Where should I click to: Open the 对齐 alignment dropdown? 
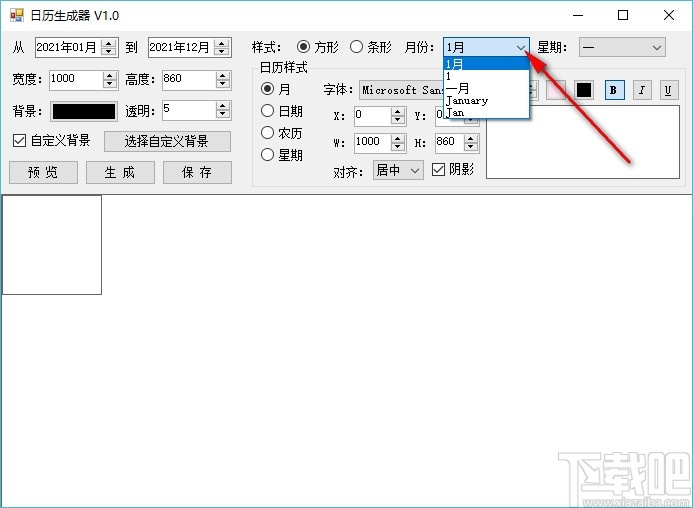coord(398,170)
